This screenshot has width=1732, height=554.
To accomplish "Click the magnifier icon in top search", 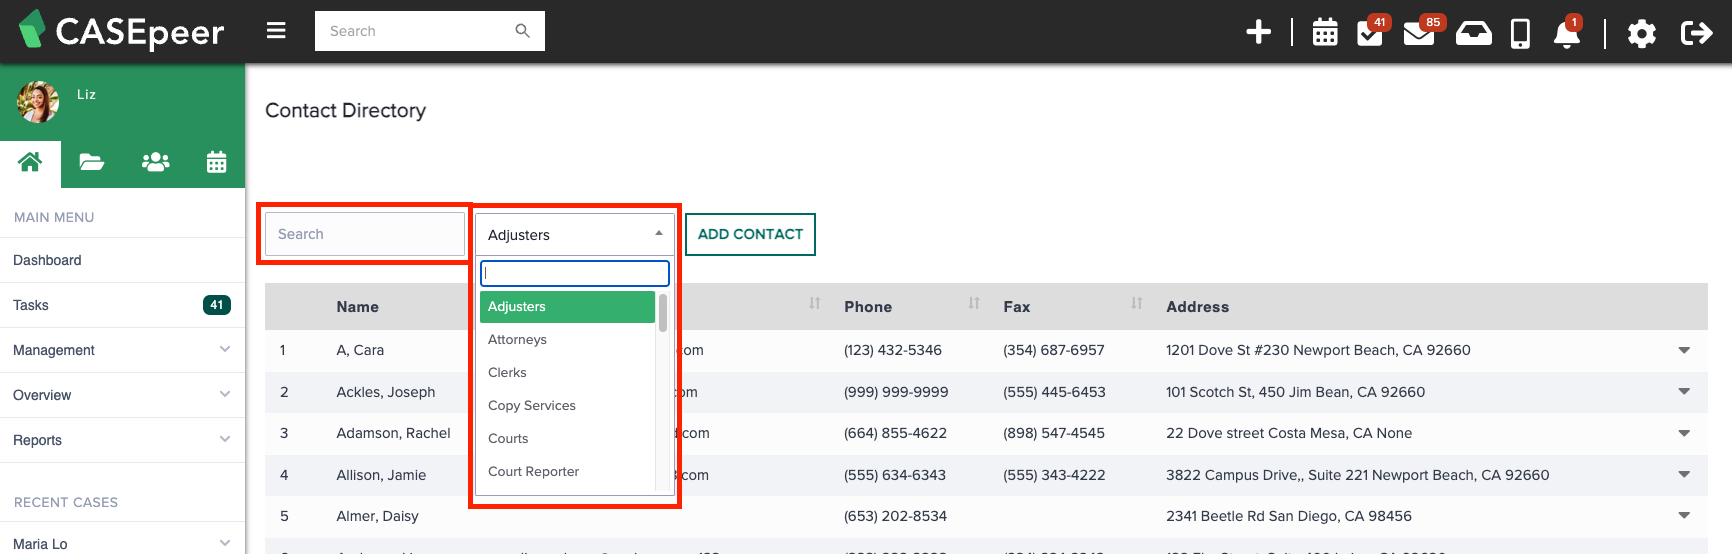I will 522,31.
